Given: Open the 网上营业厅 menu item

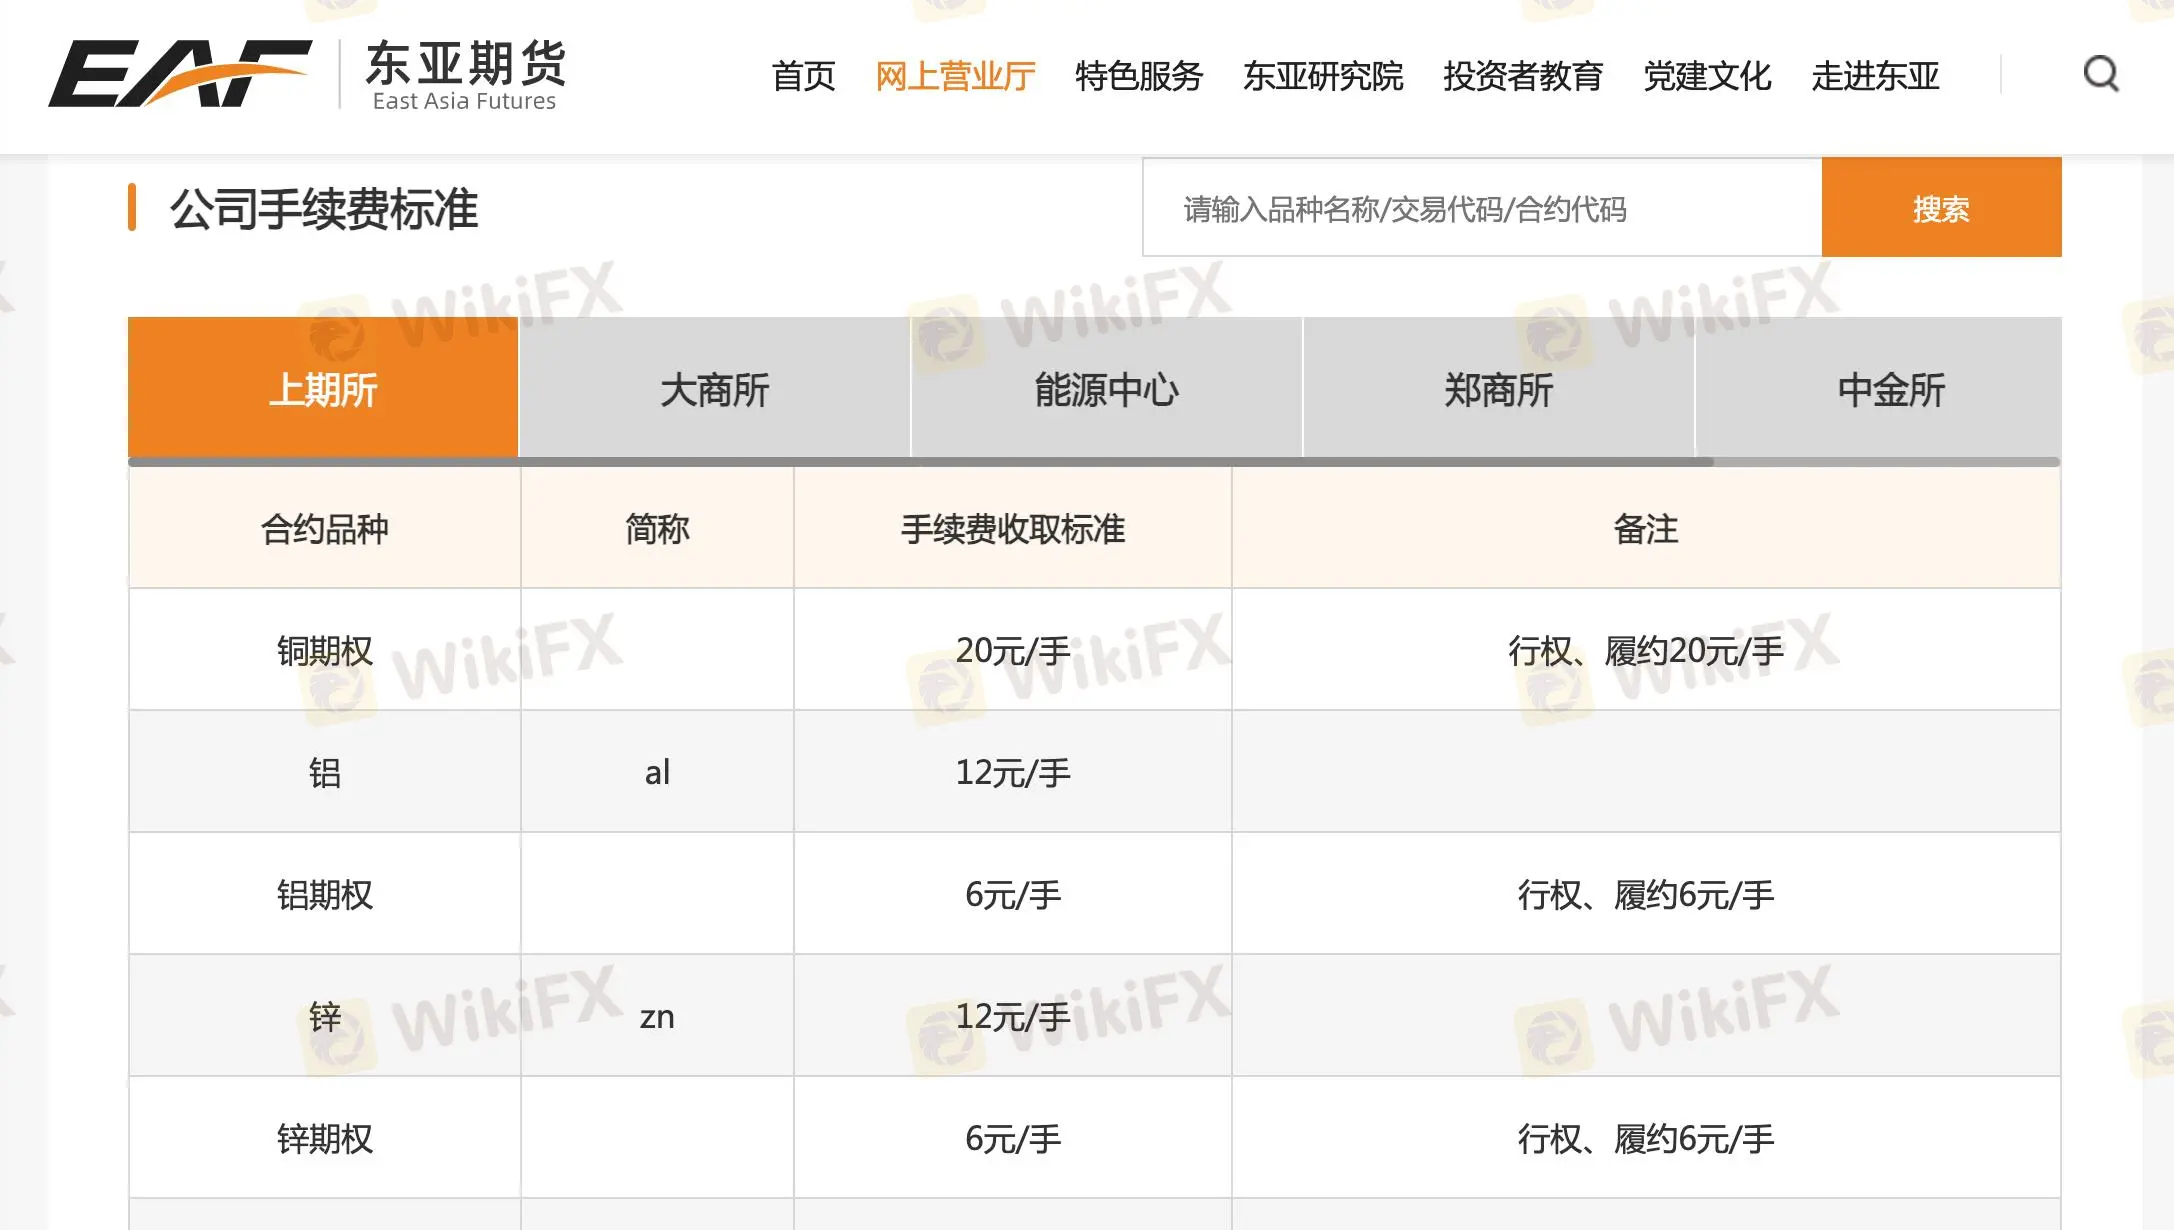Looking at the screenshot, I should 955,76.
